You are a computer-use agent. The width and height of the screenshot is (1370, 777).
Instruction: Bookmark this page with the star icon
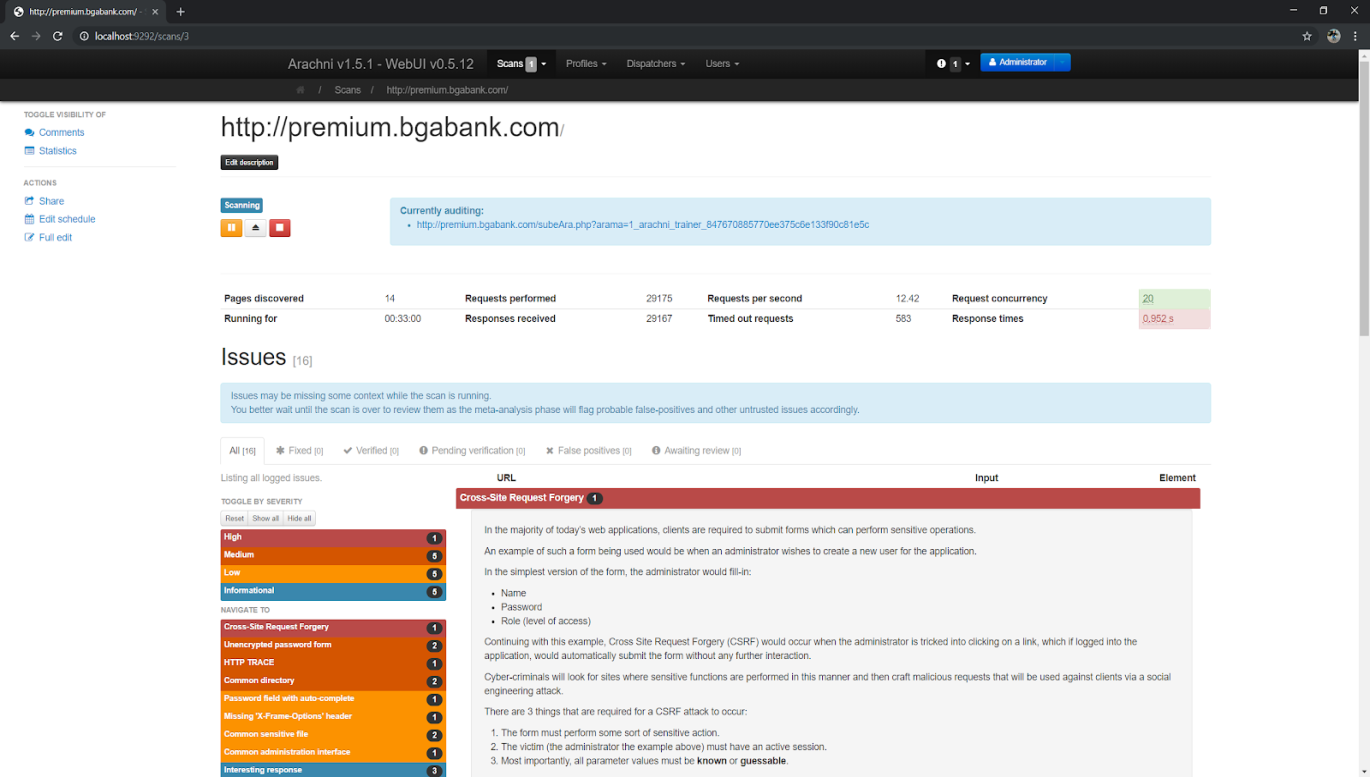pos(1307,36)
